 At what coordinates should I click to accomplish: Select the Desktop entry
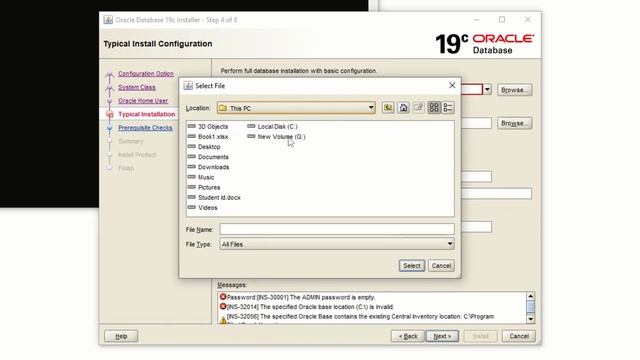pyautogui.click(x=209, y=147)
